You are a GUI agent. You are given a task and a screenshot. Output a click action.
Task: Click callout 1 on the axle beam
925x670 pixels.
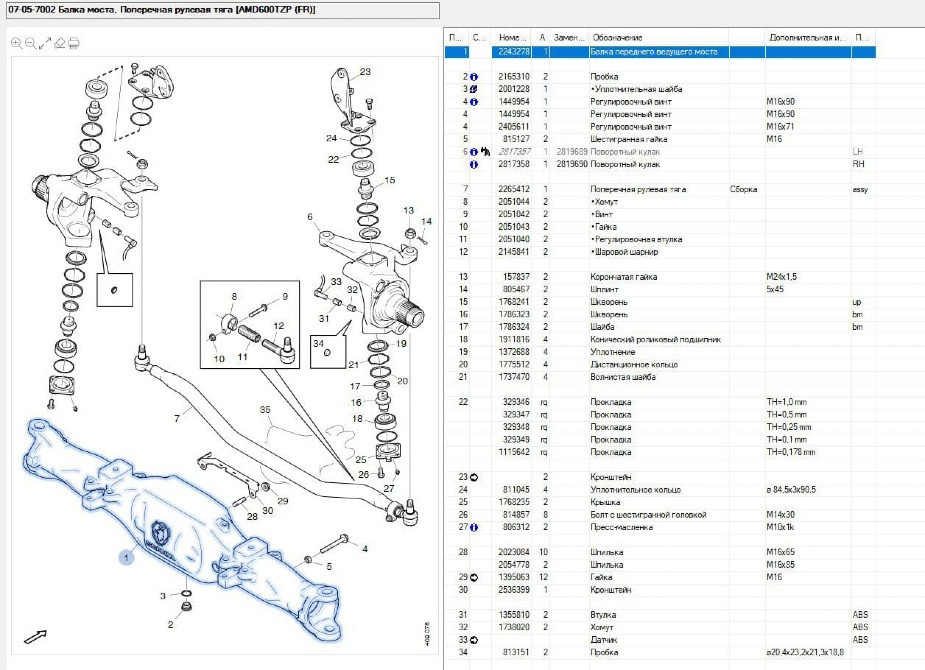click(x=127, y=556)
